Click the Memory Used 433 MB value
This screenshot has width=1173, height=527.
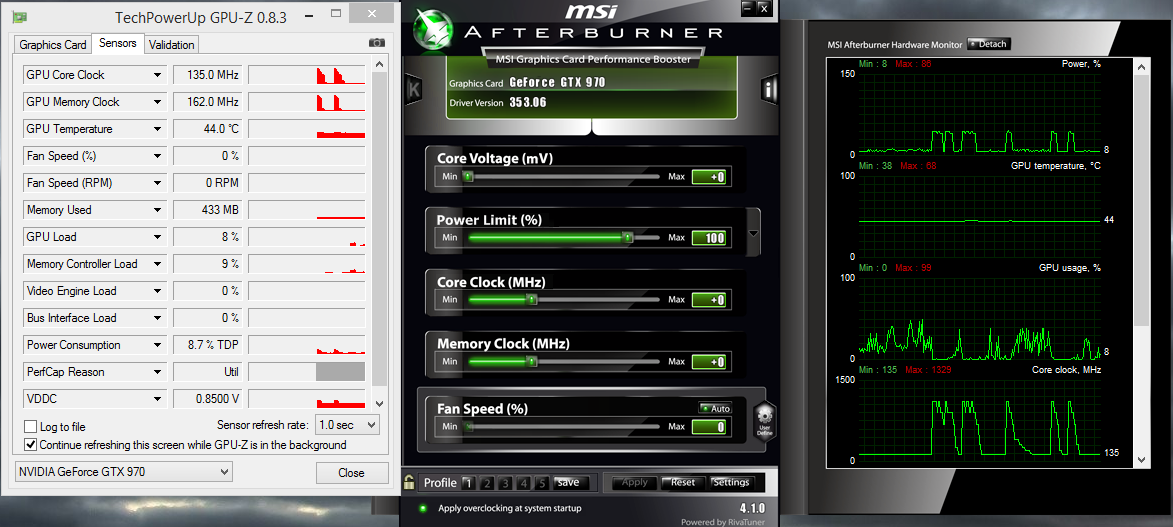tap(207, 210)
